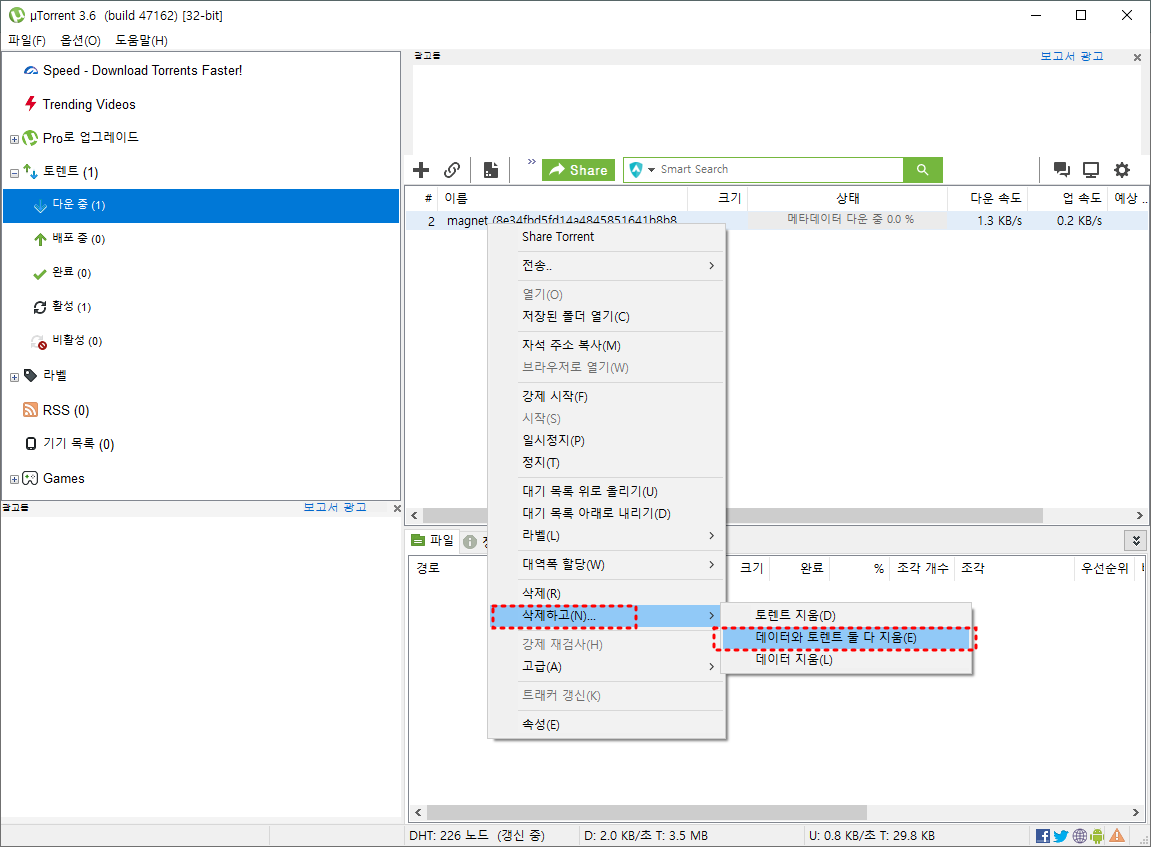This screenshot has width=1151, height=847.
Task: Choose 데이터 지움(L) in submenu
Action: pos(846,659)
